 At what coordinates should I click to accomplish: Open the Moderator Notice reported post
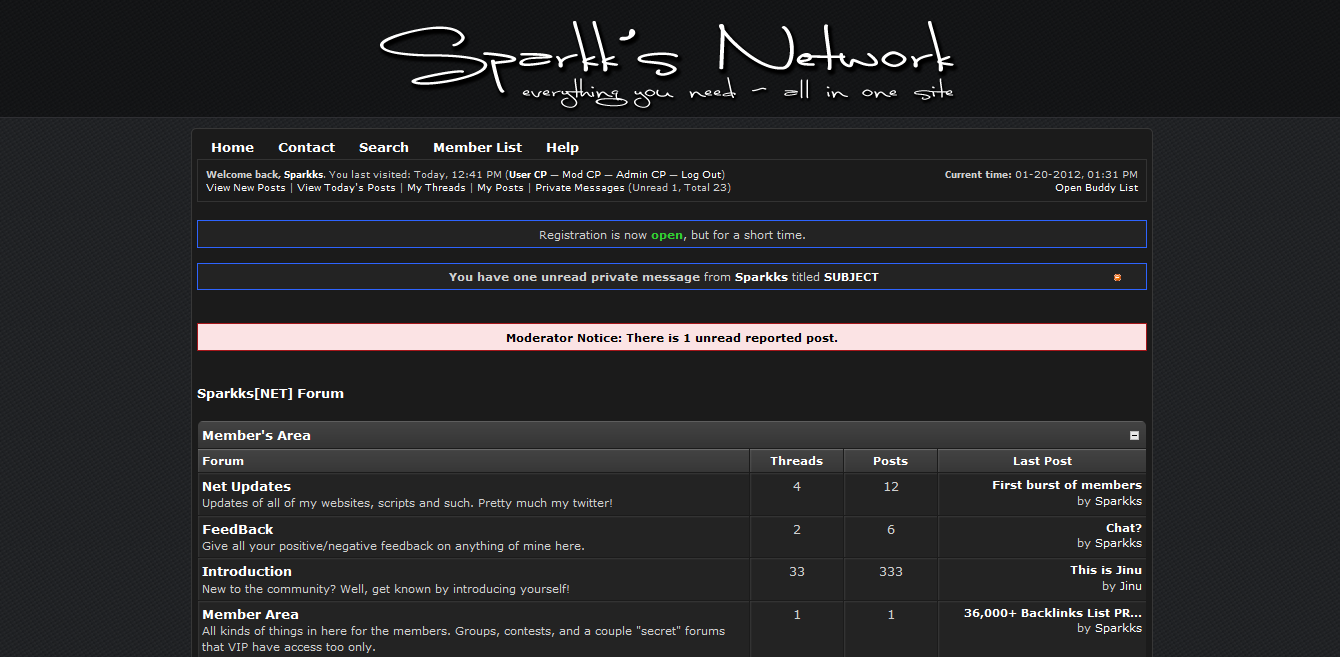(x=671, y=338)
